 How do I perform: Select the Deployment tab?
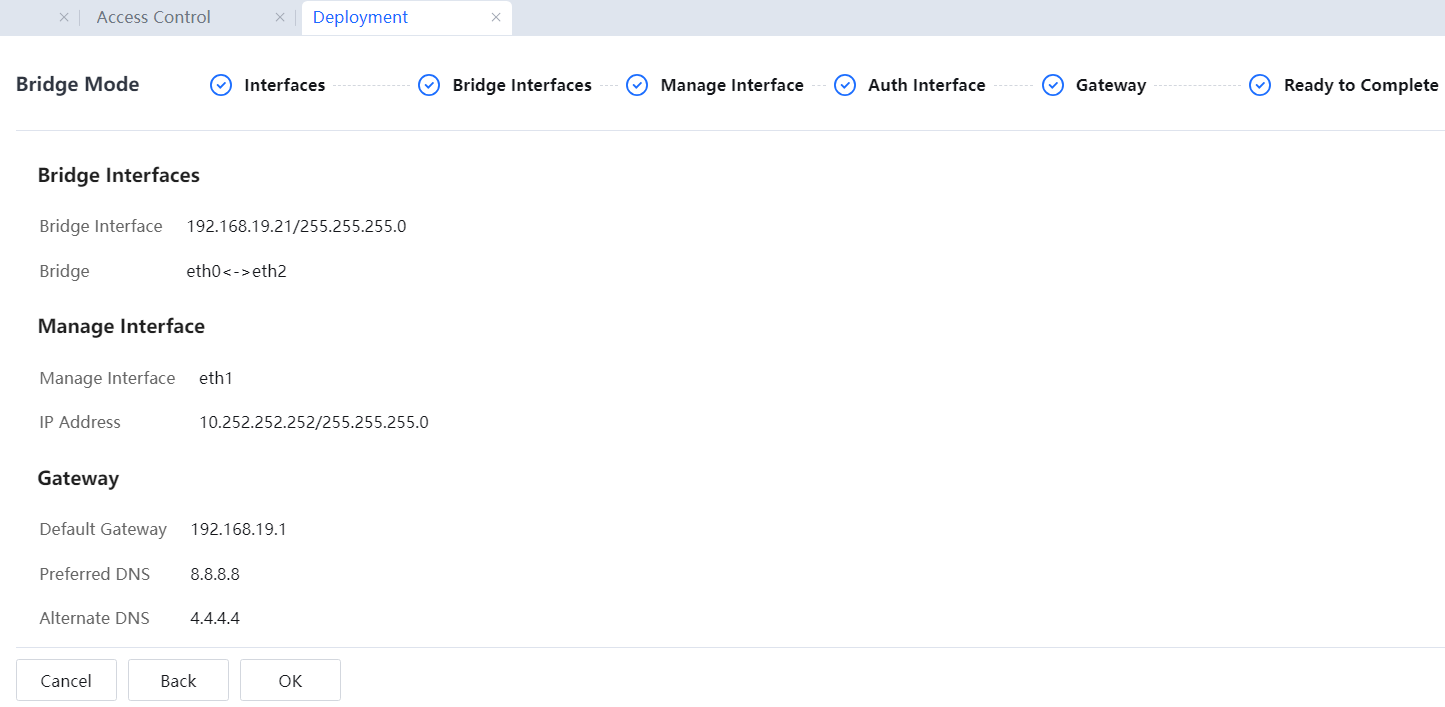click(360, 18)
